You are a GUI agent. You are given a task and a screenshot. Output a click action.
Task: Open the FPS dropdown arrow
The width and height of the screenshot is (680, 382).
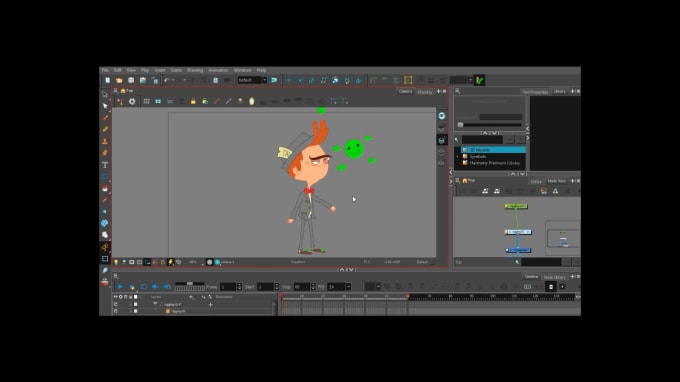pos(348,287)
